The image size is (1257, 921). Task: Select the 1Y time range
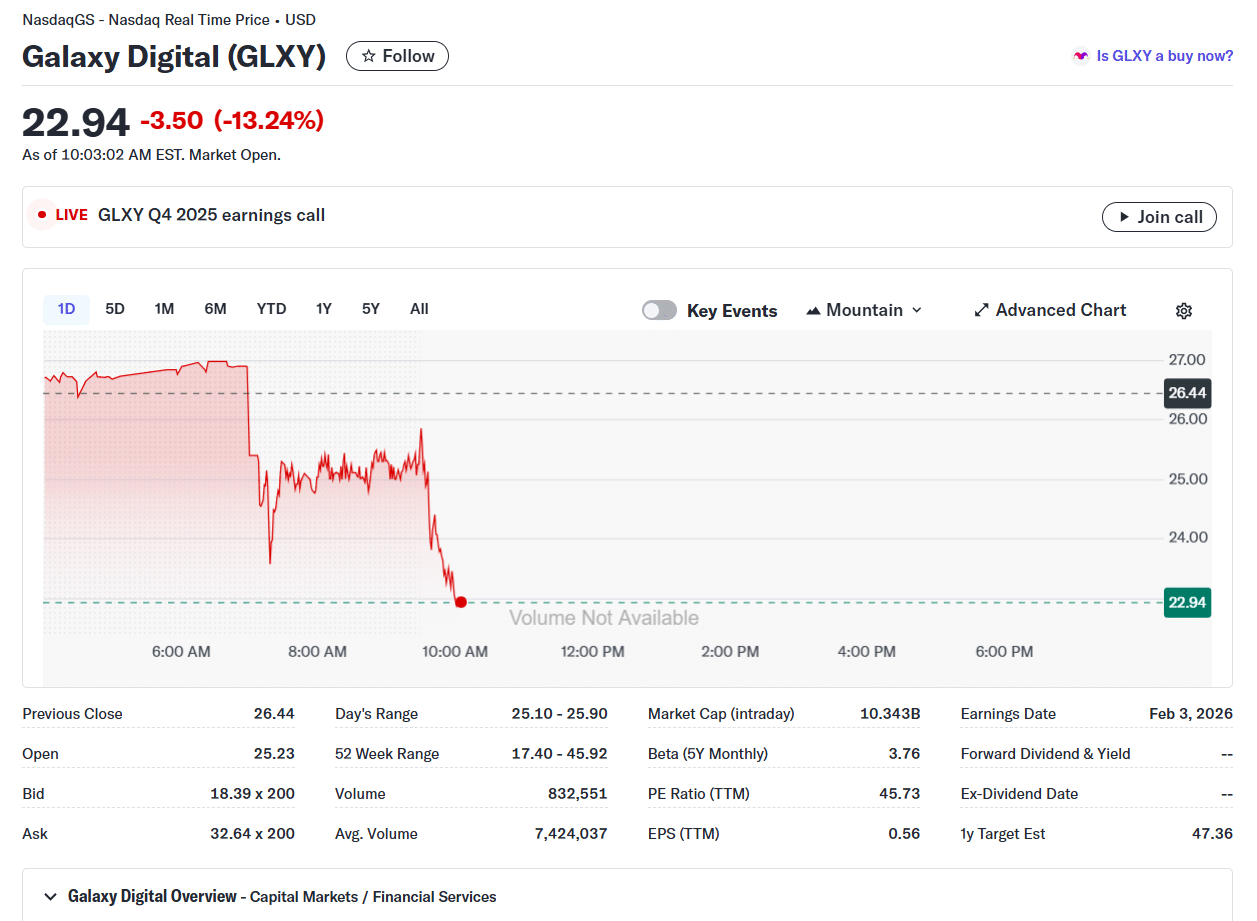click(x=323, y=309)
